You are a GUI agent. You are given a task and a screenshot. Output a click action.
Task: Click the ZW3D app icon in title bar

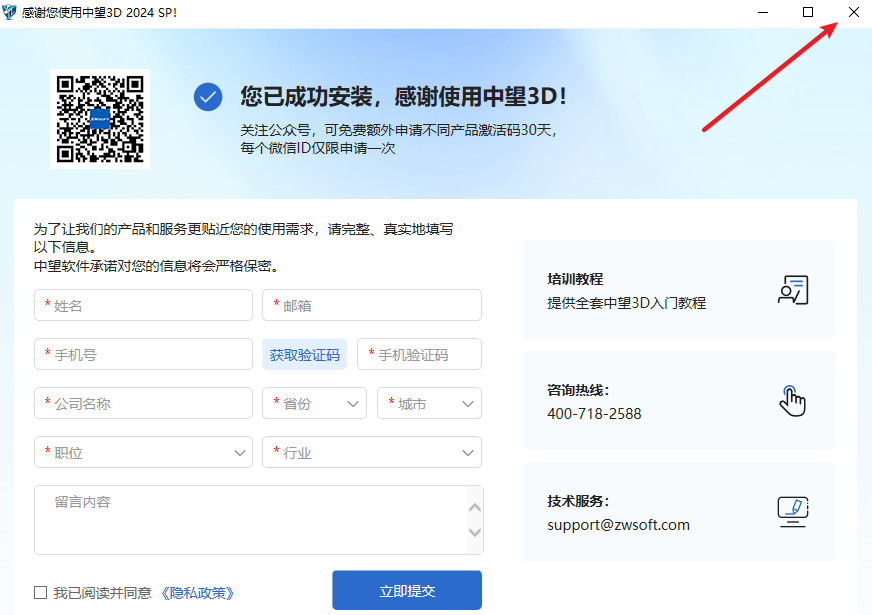click(9, 12)
